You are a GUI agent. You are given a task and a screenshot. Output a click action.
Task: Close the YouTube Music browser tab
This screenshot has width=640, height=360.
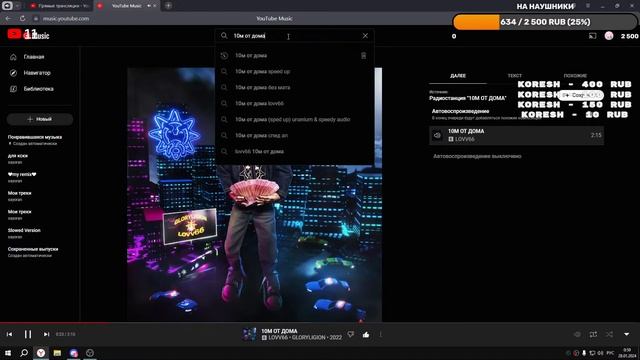[155, 6]
